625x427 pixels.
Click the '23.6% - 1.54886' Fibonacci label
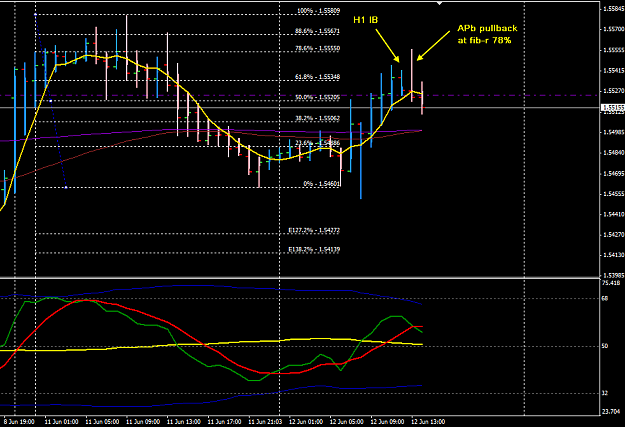tap(317, 143)
